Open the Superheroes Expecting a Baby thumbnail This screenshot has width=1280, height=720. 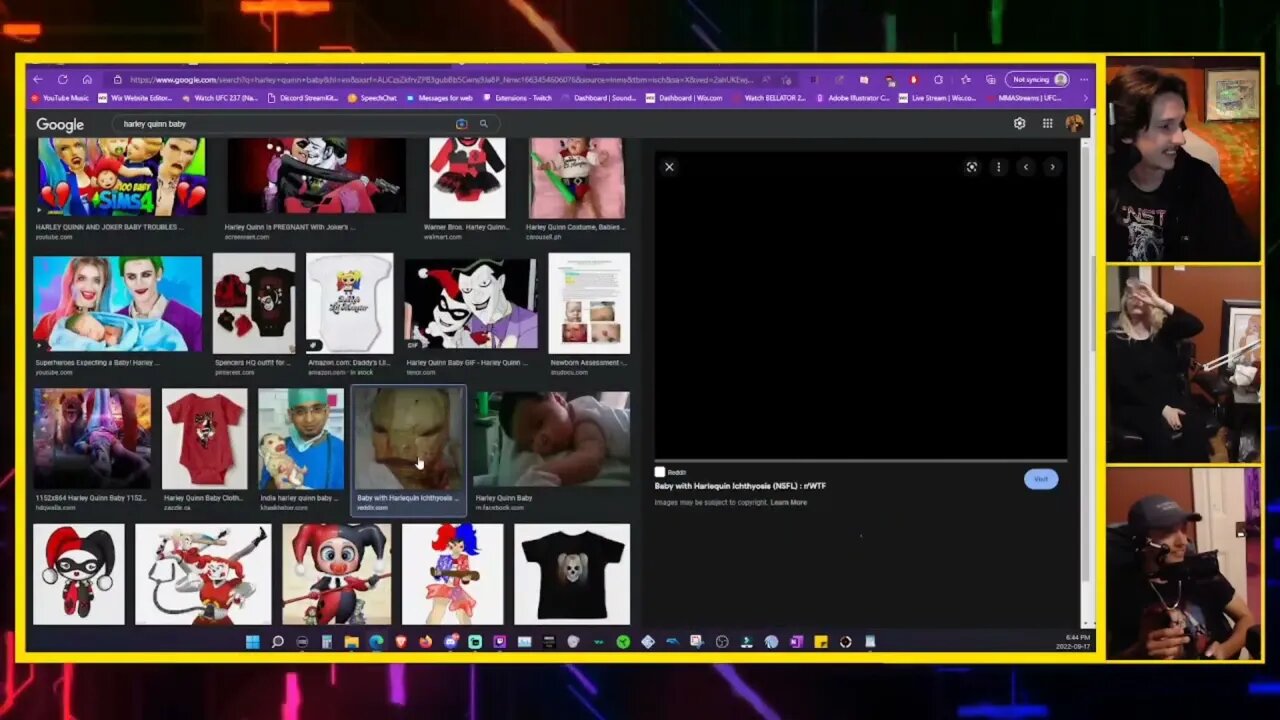[x=117, y=304]
